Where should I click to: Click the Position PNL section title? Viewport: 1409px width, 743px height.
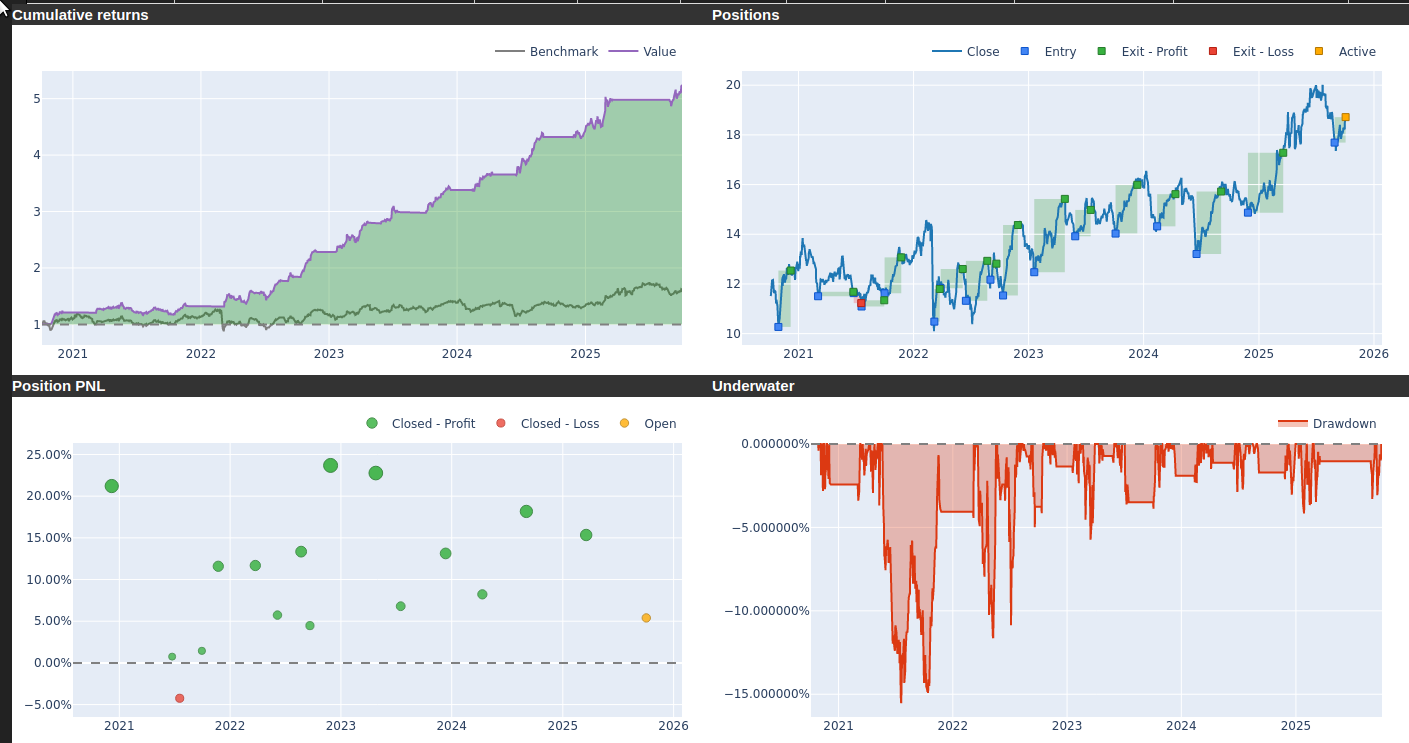pos(58,386)
